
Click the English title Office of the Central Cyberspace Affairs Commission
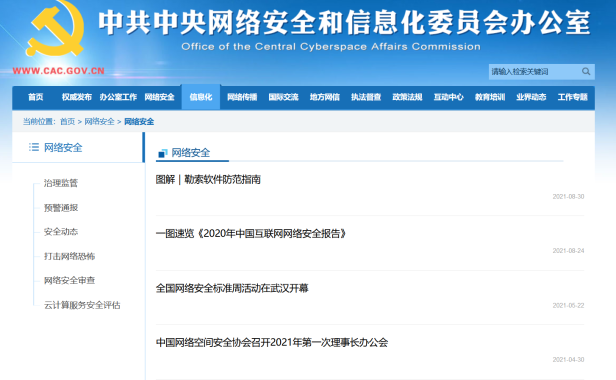(x=331, y=47)
